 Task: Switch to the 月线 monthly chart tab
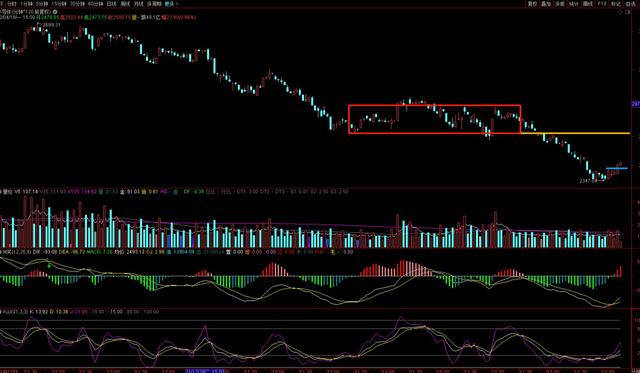tap(139, 4)
